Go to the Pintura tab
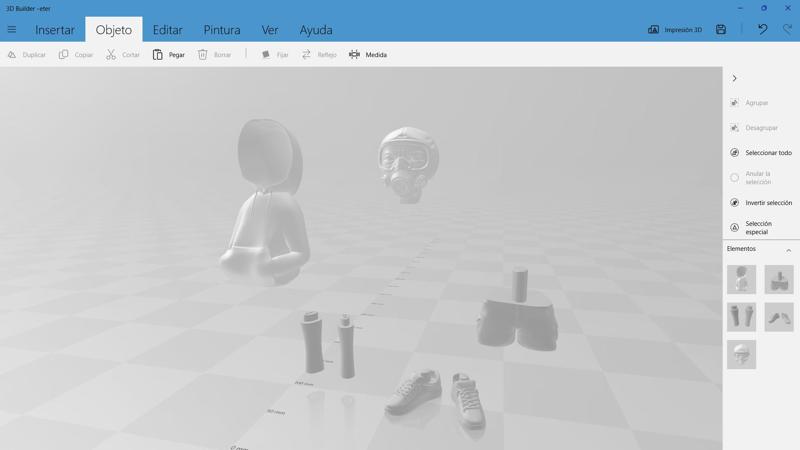 (222, 30)
